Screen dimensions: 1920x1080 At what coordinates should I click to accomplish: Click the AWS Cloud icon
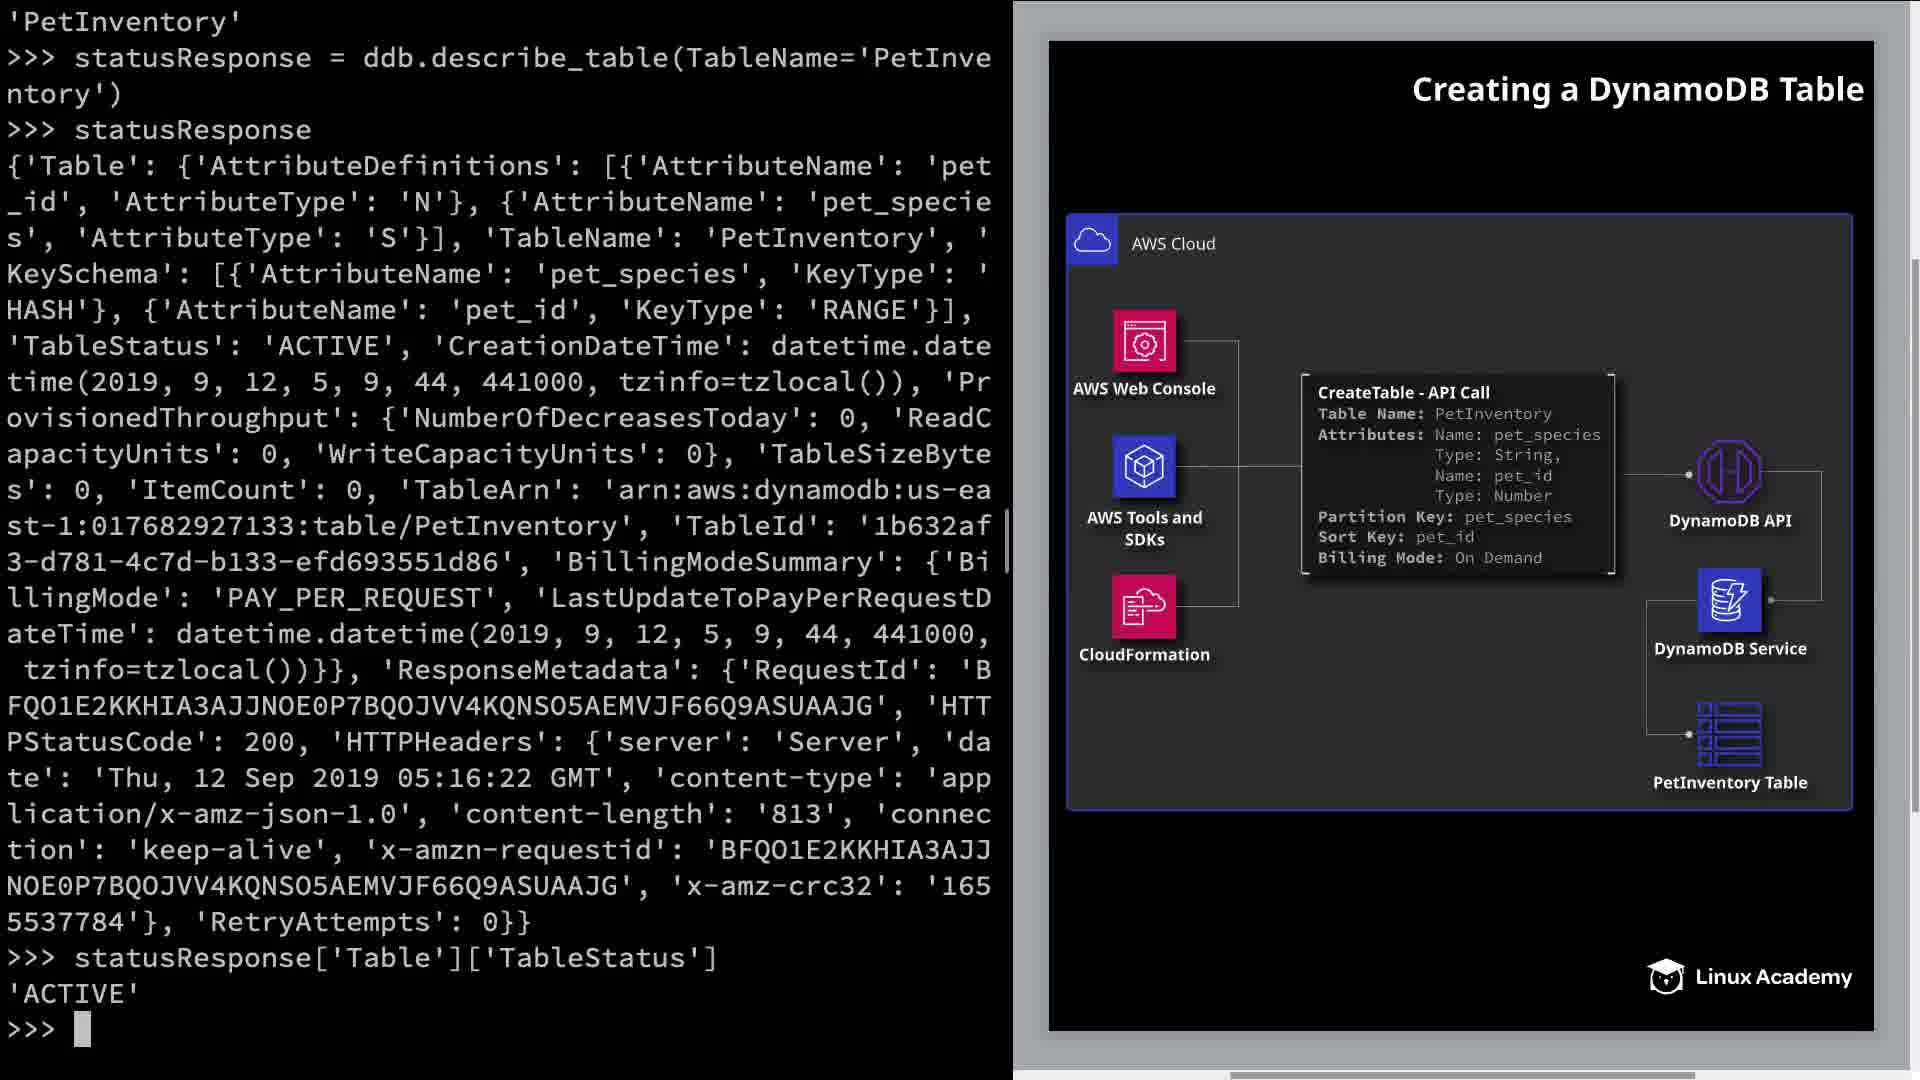pyautogui.click(x=1092, y=241)
